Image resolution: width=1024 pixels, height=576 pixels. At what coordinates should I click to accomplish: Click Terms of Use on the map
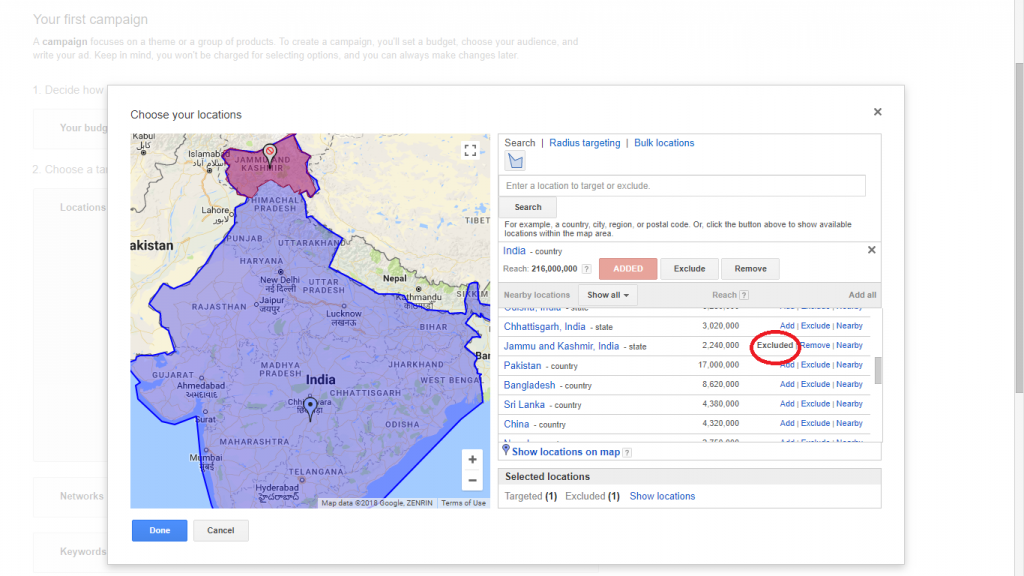coord(463,504)
